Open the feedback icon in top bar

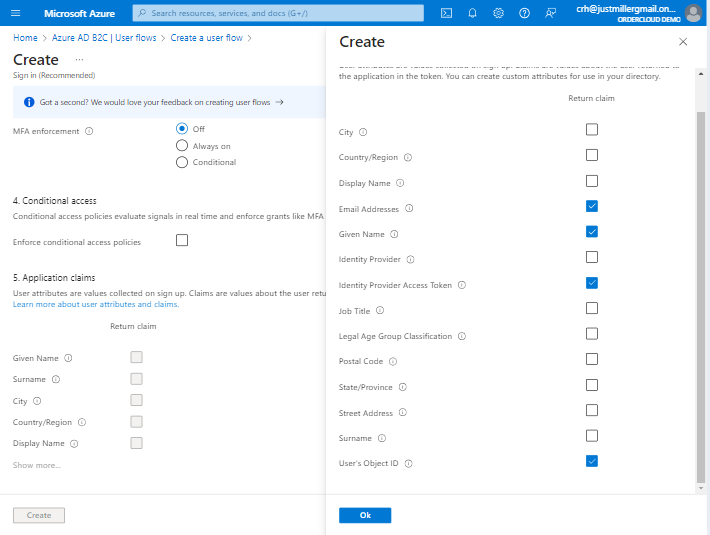coord(550,13)
